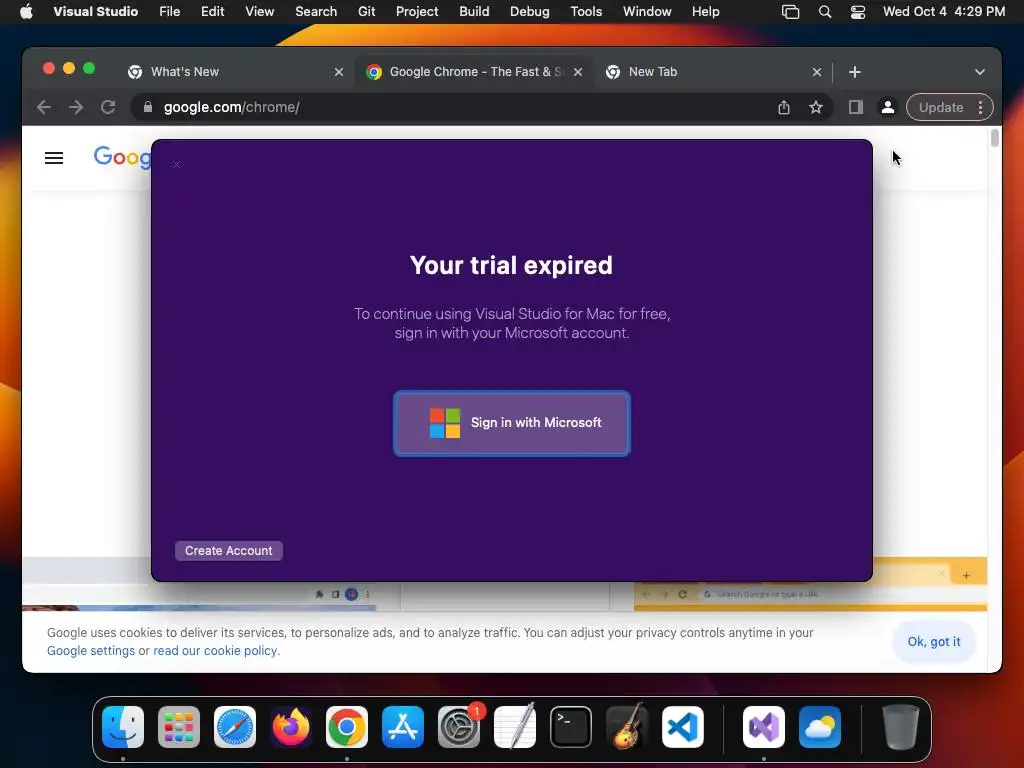Click Ok, got it on cookie banner
Image resolution: width=1024 pixels, height=768 pixels.
point(934,642)
